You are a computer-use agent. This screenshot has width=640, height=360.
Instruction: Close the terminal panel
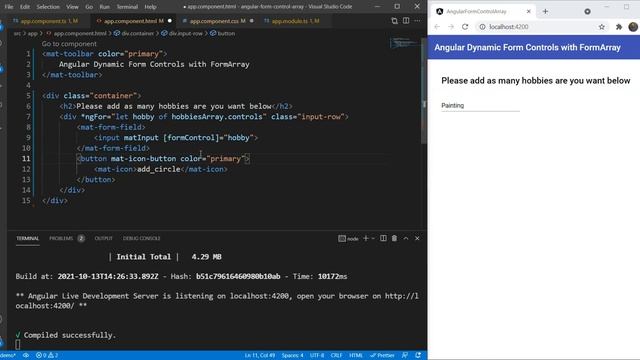click(417, 238)
